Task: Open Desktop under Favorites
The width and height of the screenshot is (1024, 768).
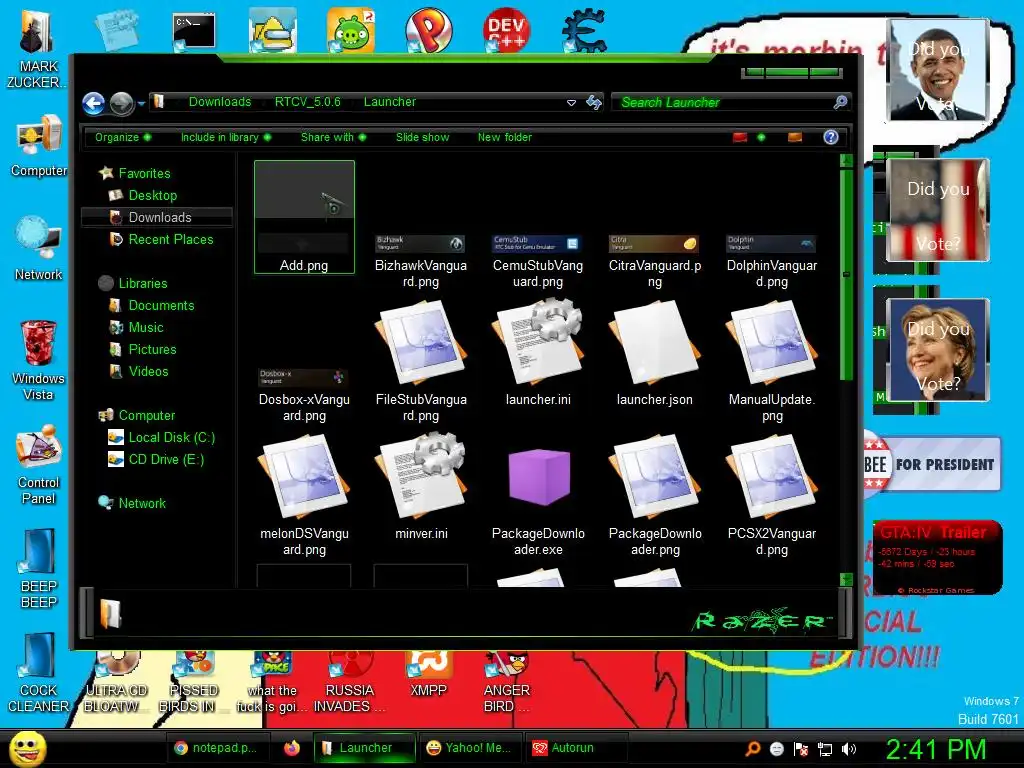Action: pyautogui.click(x=153, y=195)
